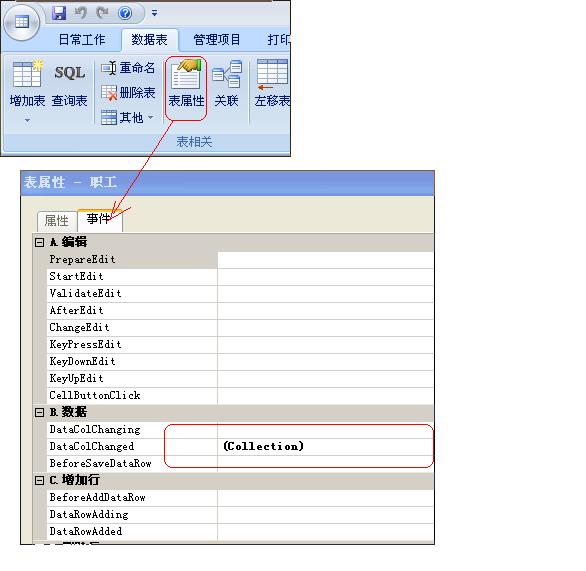The height and width of the screenshot is (571, 586).
Task: Click the 增加表 add table icon
Action: click(27, 84)
